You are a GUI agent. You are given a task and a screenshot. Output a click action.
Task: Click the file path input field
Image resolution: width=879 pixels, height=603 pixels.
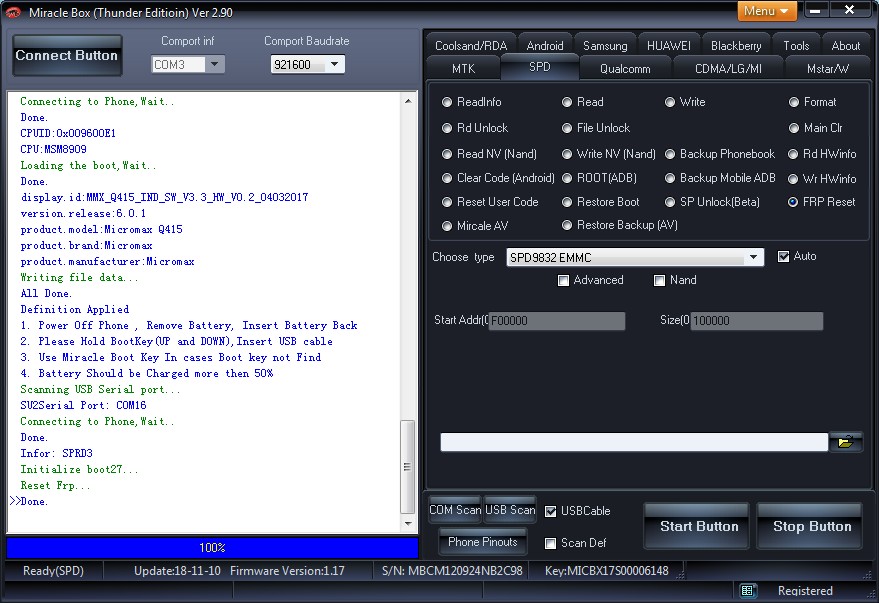tap(634, 442)
